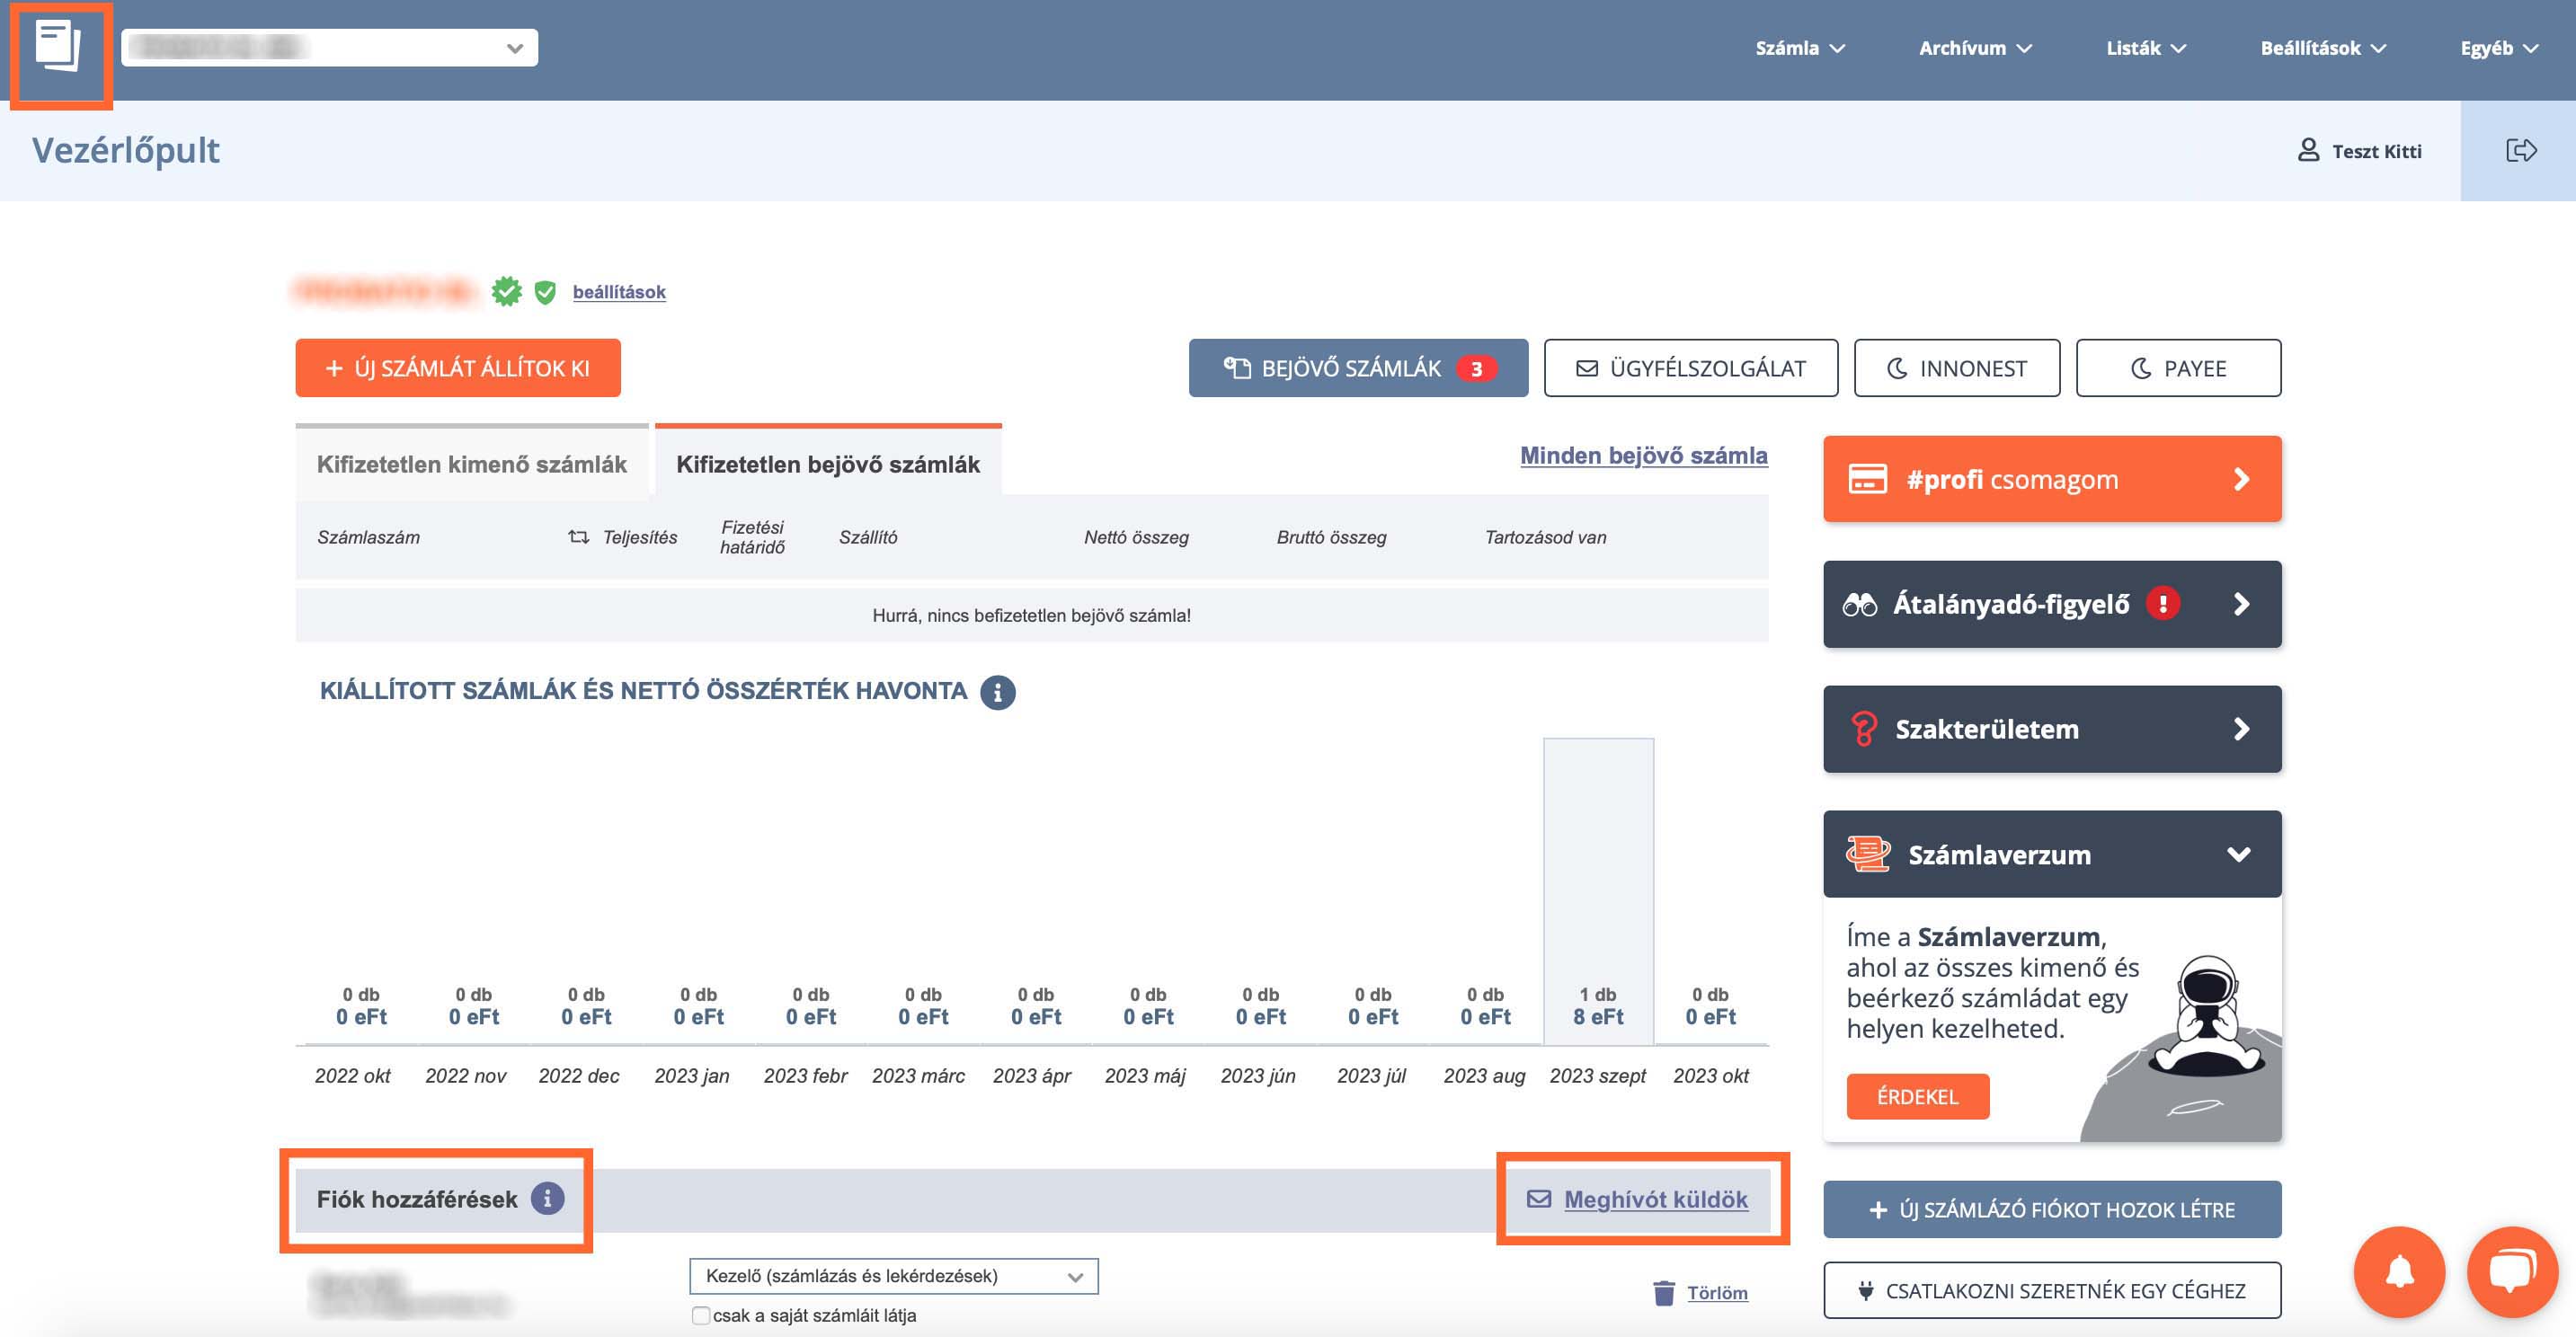Switch to Kifizetetlen kimenő számlák tab
The width and height of the screenshot is (2576, 1337).
click(x=471, y=464)
